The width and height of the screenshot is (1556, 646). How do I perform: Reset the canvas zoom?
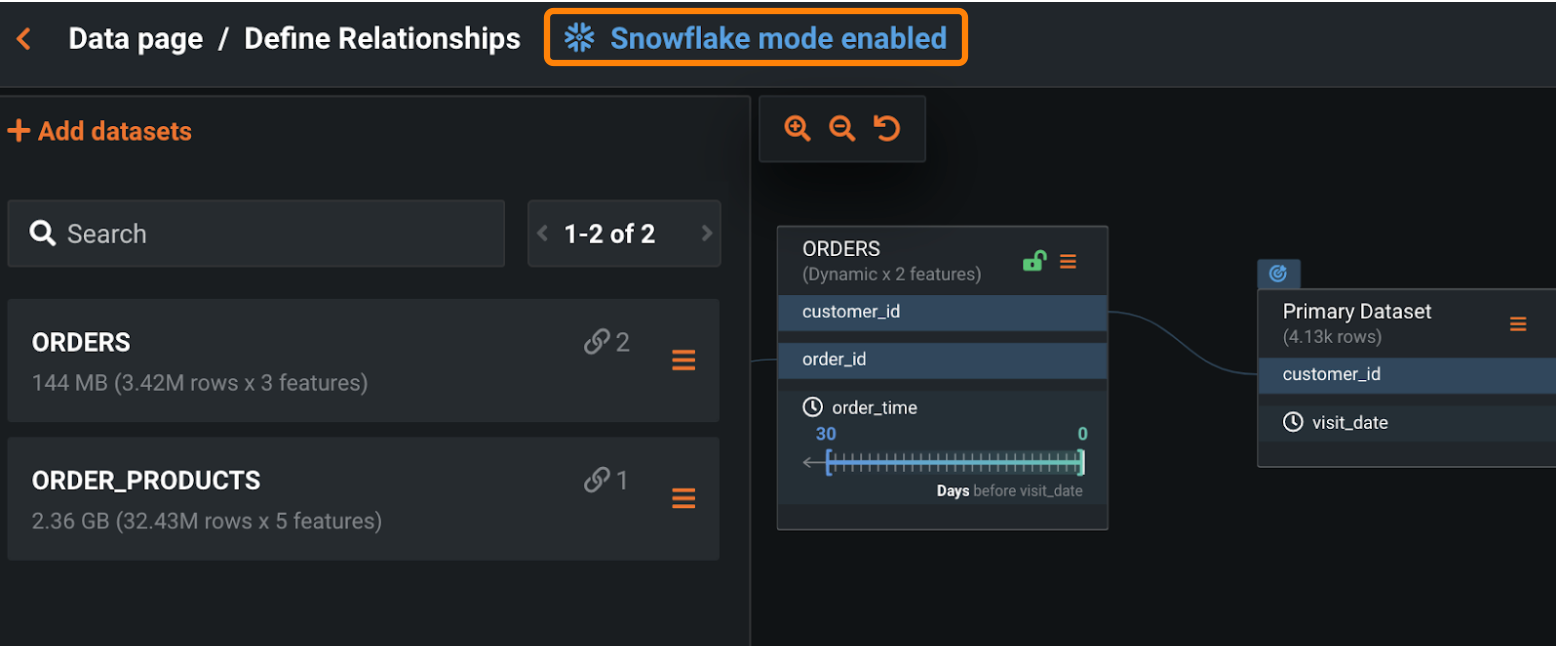[887, 128]
